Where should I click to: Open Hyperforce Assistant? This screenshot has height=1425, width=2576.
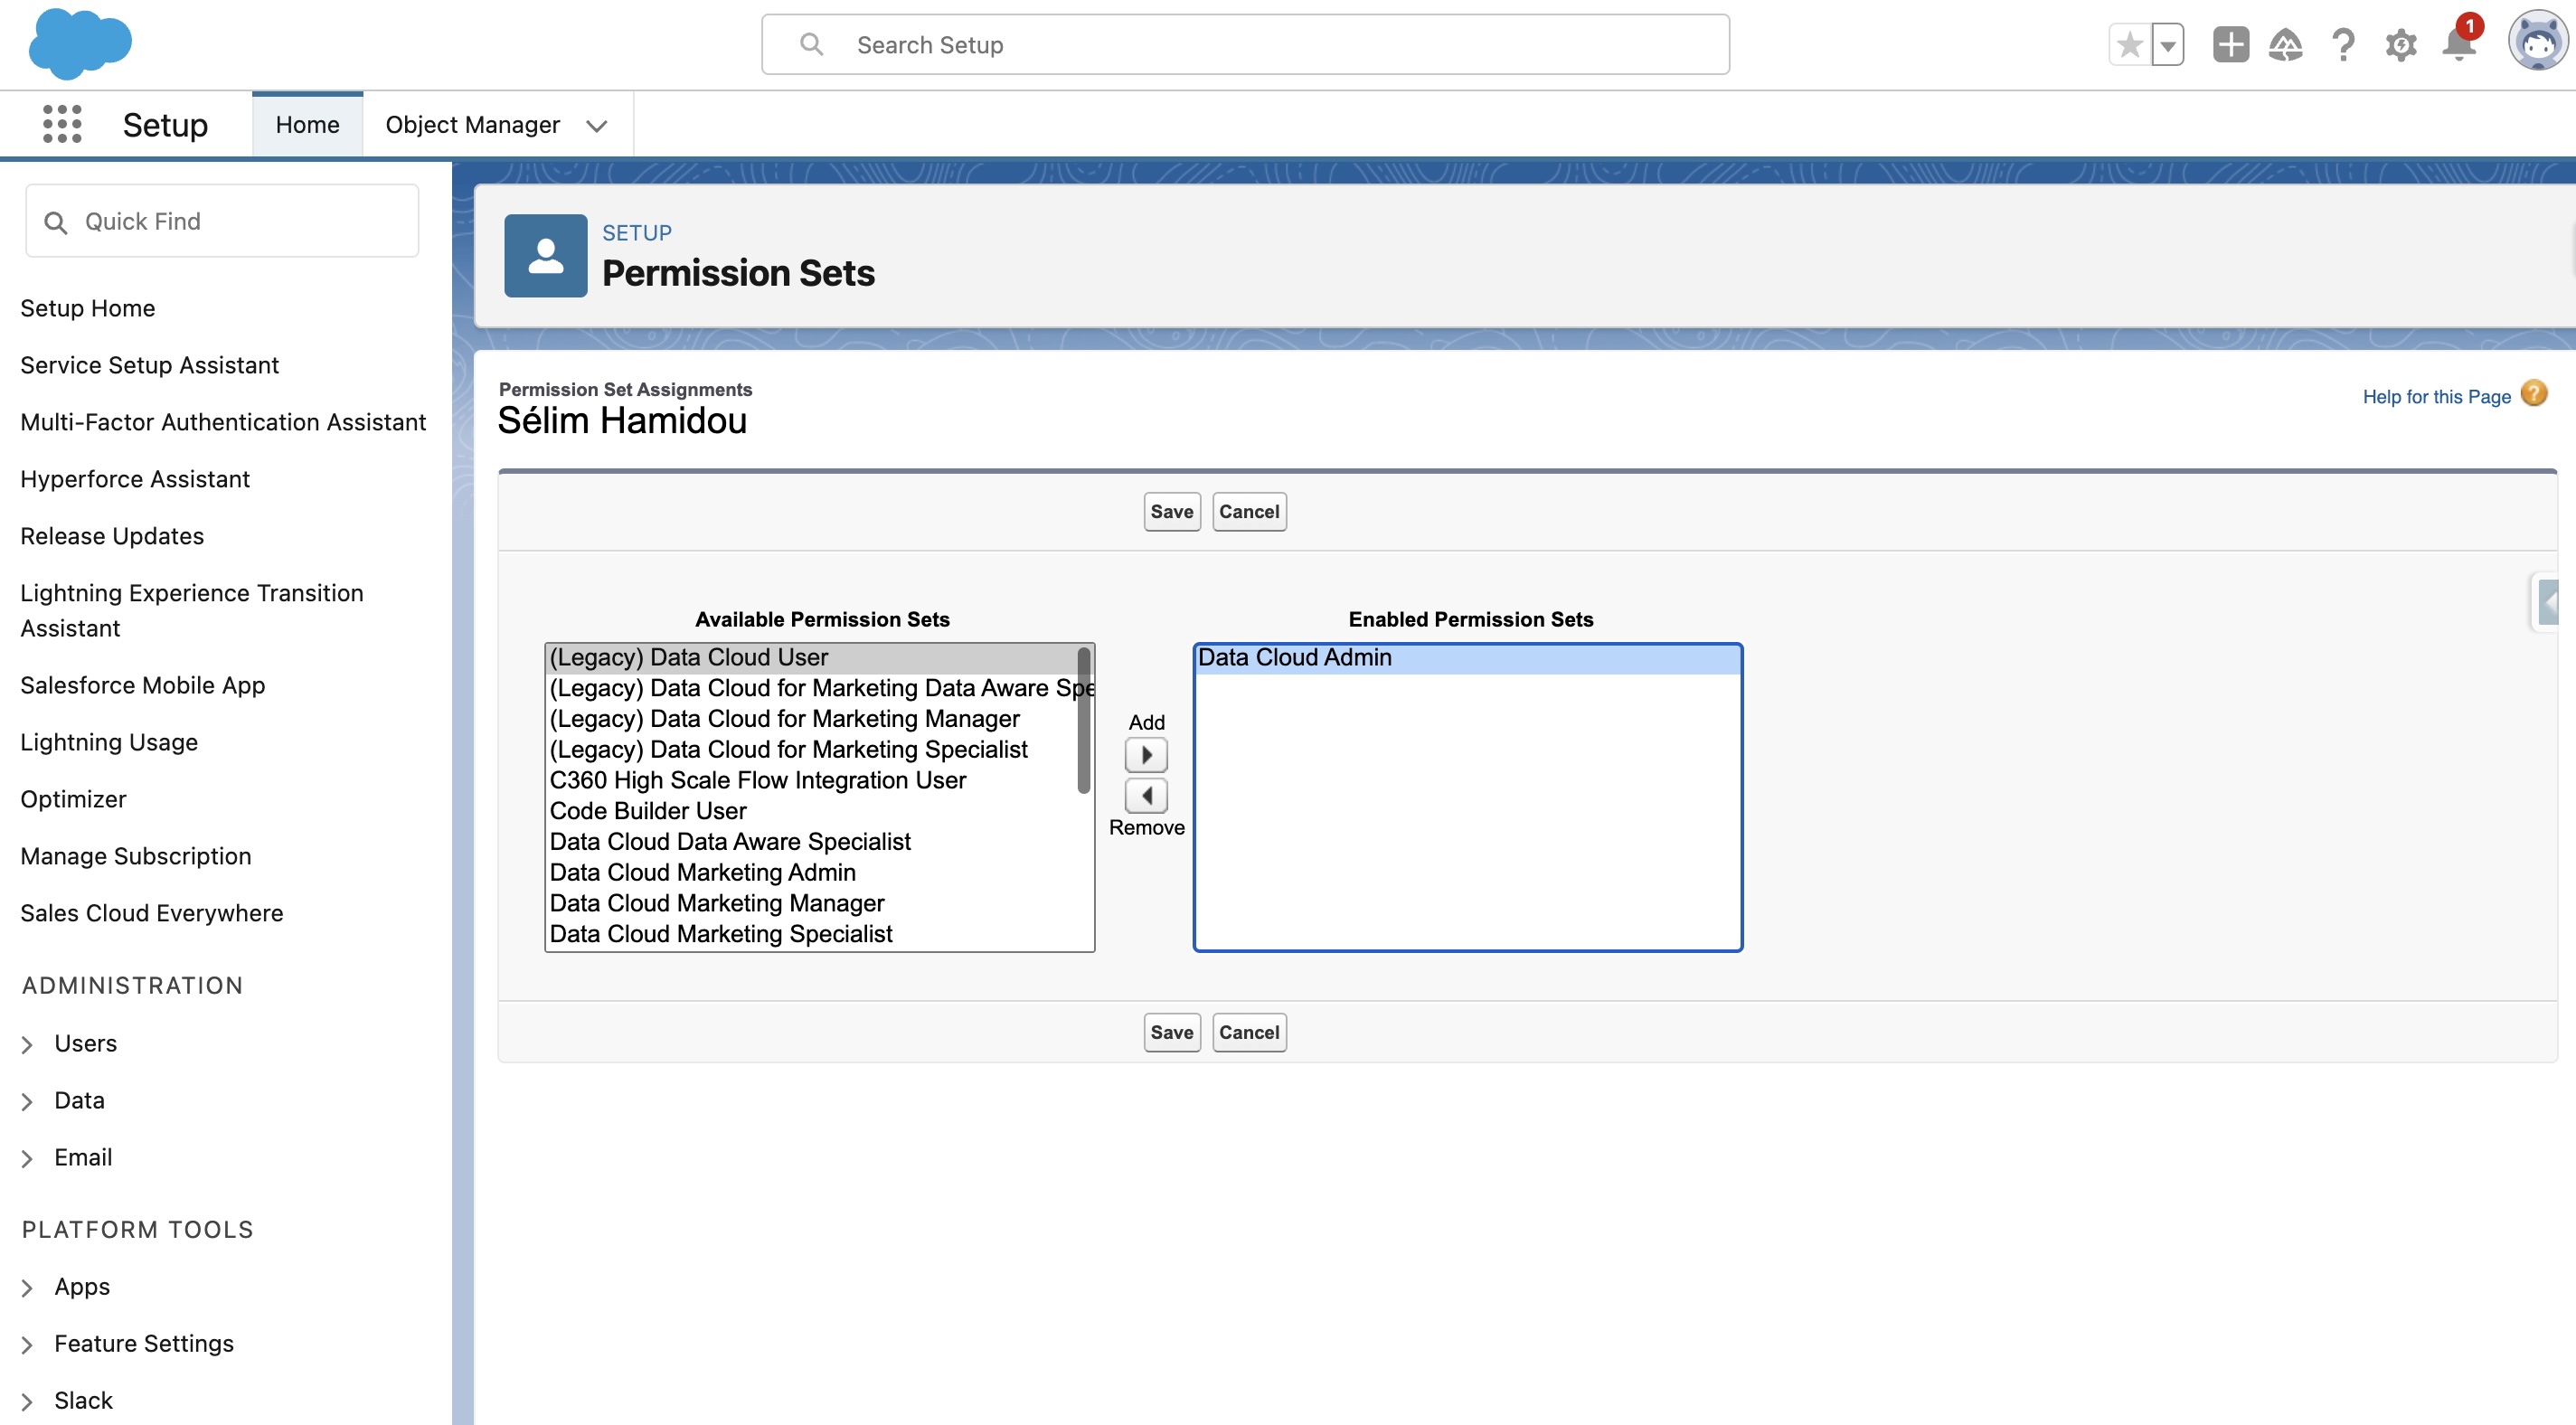[135, 479]
